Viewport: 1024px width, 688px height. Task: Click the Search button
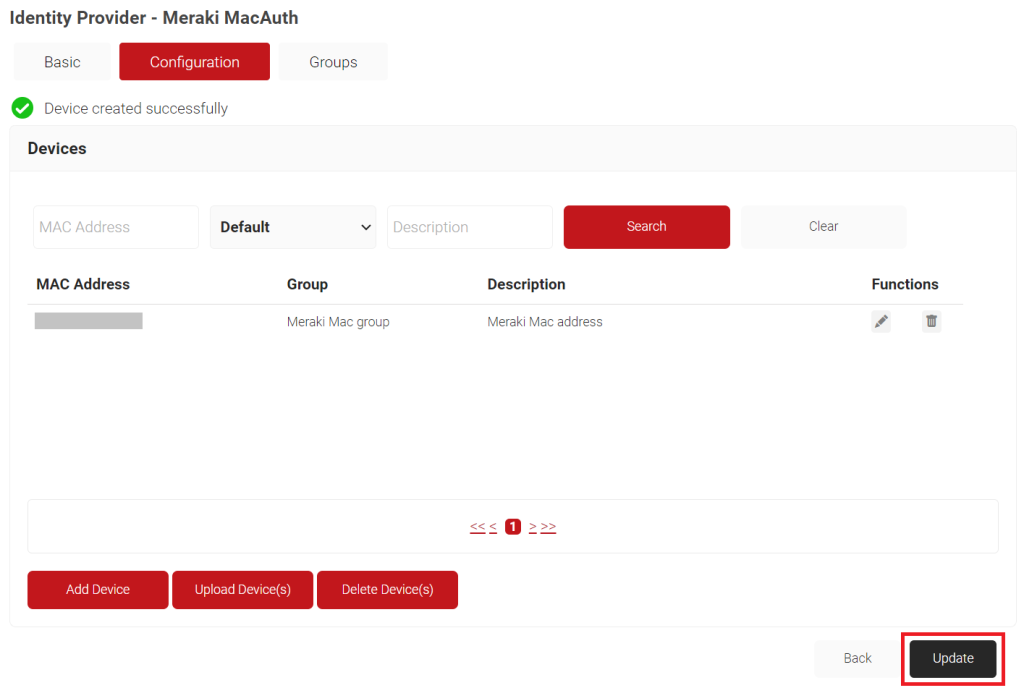[646, 227]
